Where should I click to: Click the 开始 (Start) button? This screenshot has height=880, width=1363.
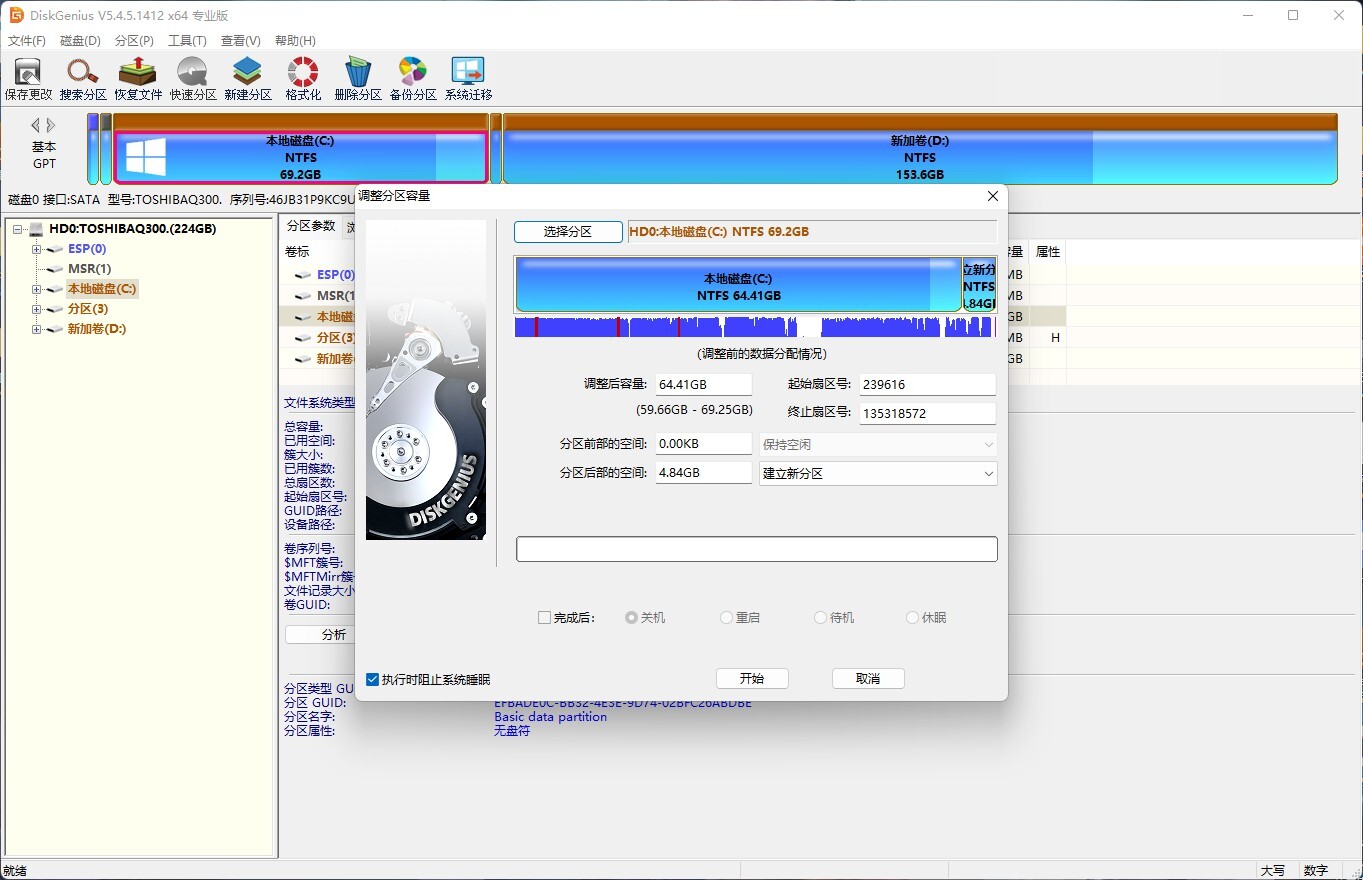[752, 679]
